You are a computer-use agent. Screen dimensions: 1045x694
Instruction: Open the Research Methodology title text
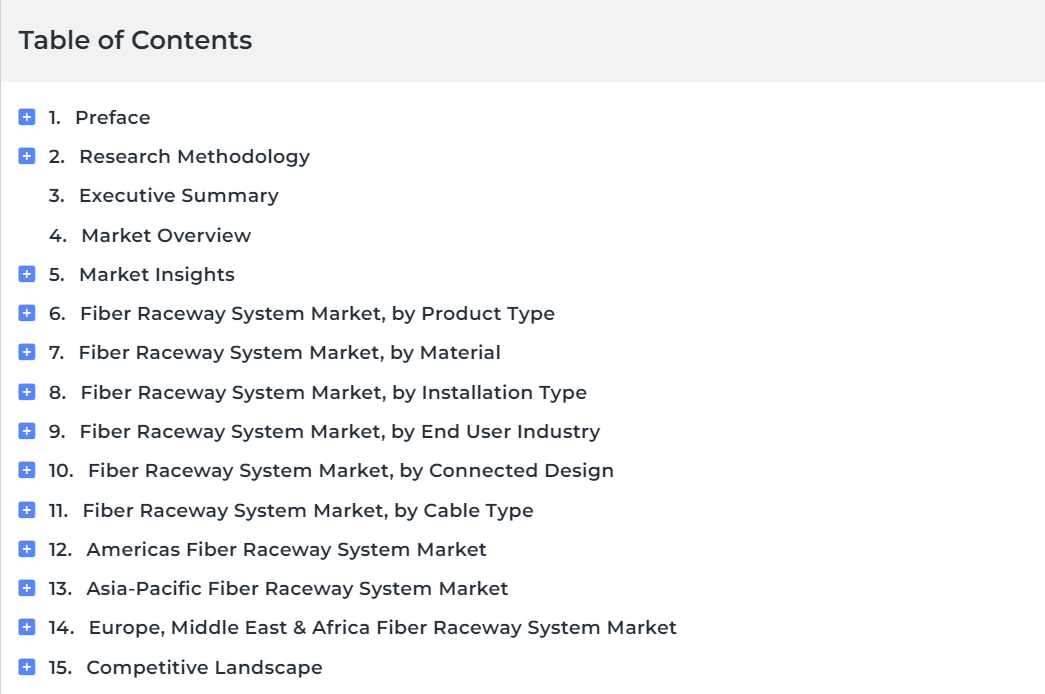click(195, 157)
